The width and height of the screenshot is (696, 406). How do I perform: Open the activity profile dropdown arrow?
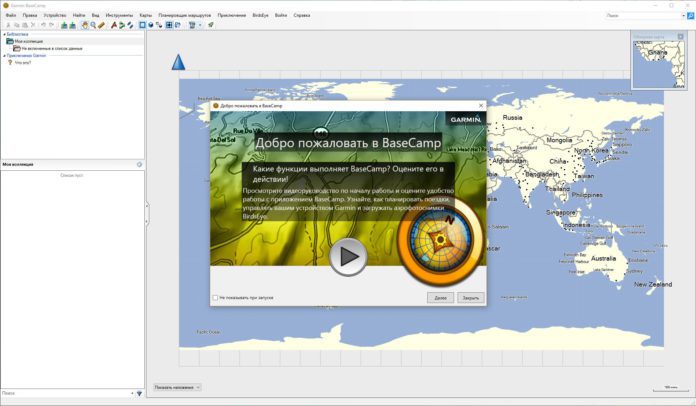tap(200, 25)
